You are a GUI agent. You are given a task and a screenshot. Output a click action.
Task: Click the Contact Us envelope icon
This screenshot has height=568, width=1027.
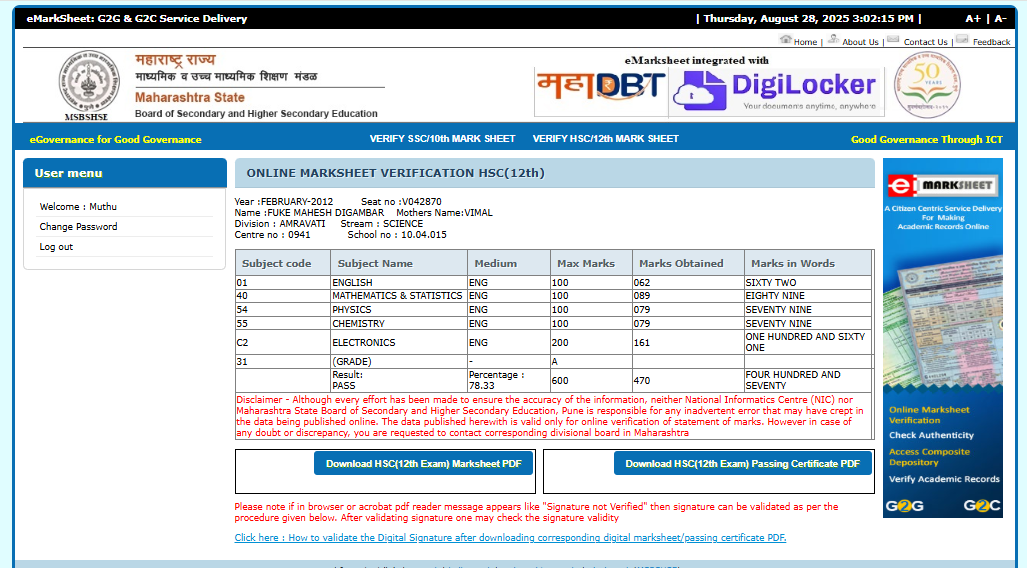pyautogui.click(x=893, y=40)
